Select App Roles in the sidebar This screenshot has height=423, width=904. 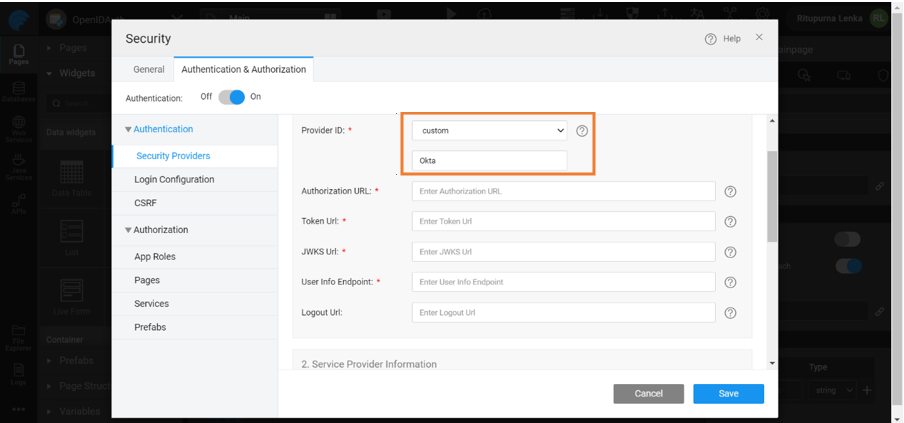click(x=155, y=257)
